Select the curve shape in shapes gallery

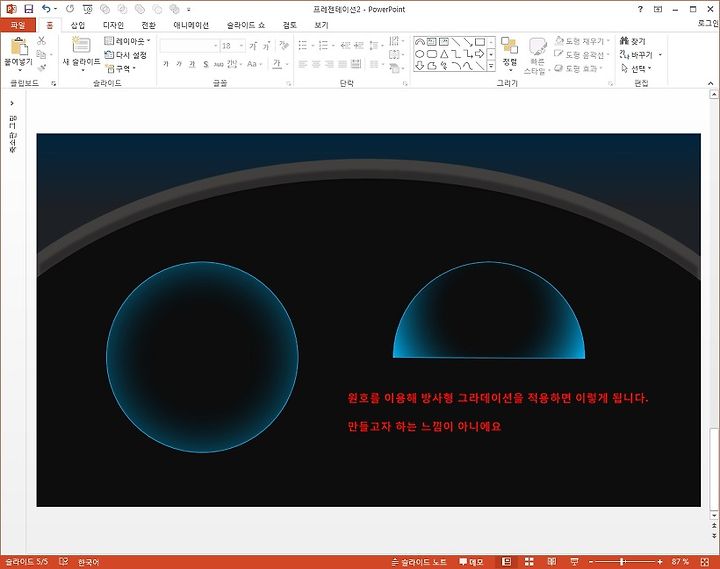tap(467, 66)
